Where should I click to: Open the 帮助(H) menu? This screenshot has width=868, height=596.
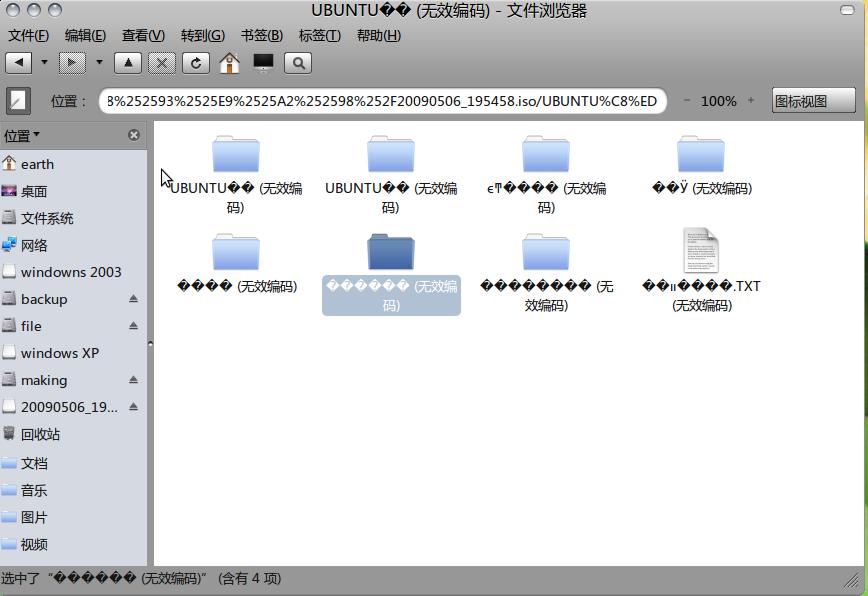click(379, 36)
